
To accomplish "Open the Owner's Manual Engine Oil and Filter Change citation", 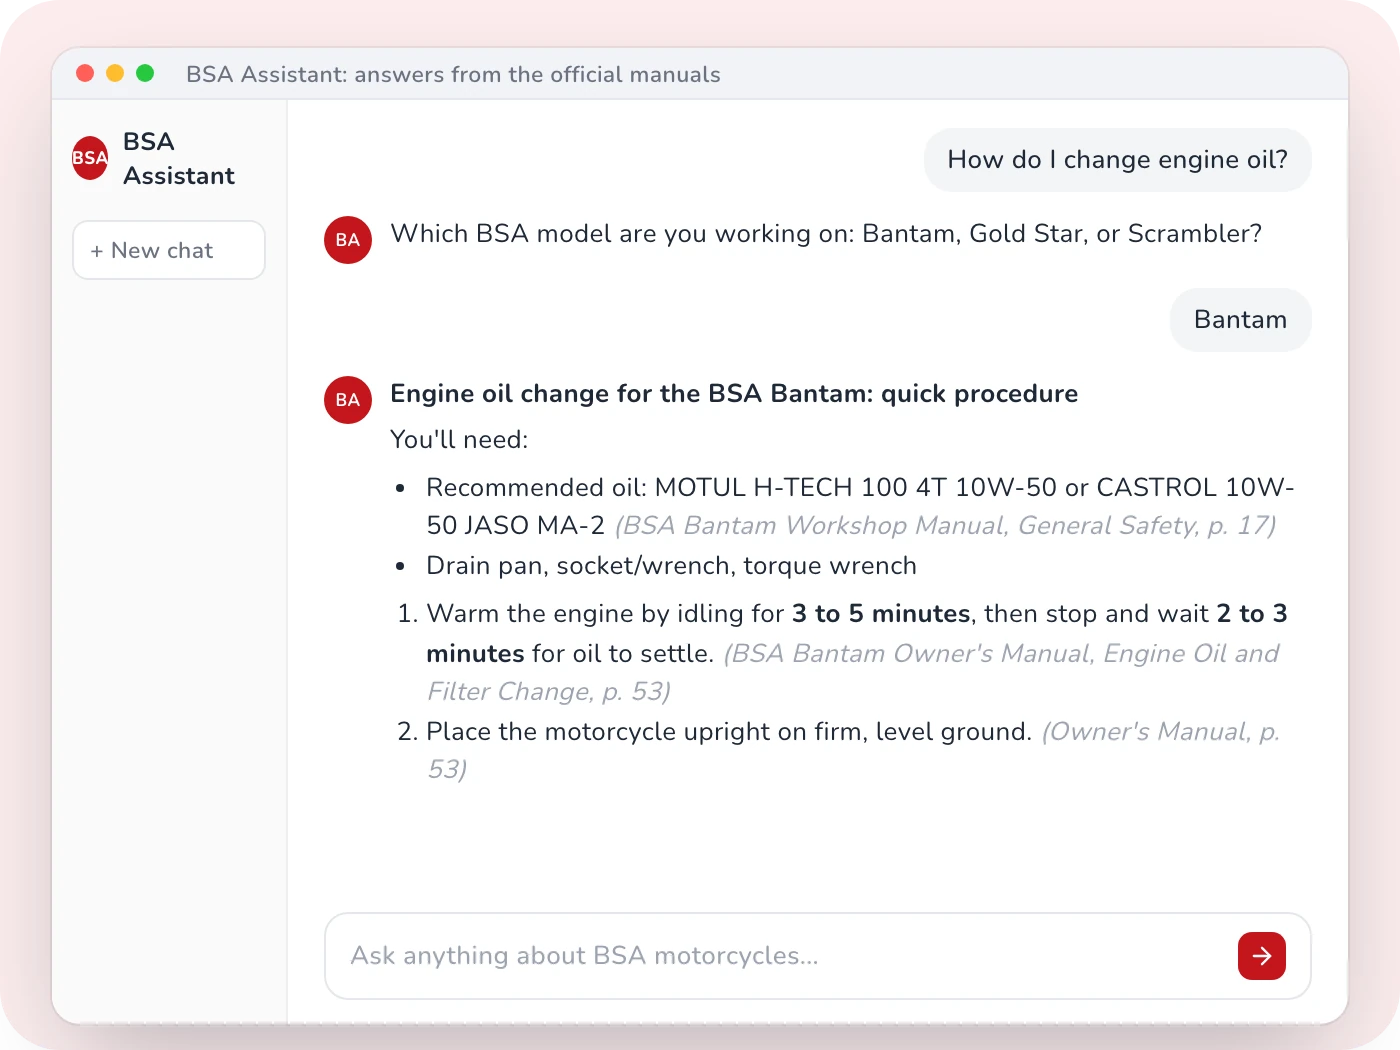I will pyautogui.click(x=853, y=672).
